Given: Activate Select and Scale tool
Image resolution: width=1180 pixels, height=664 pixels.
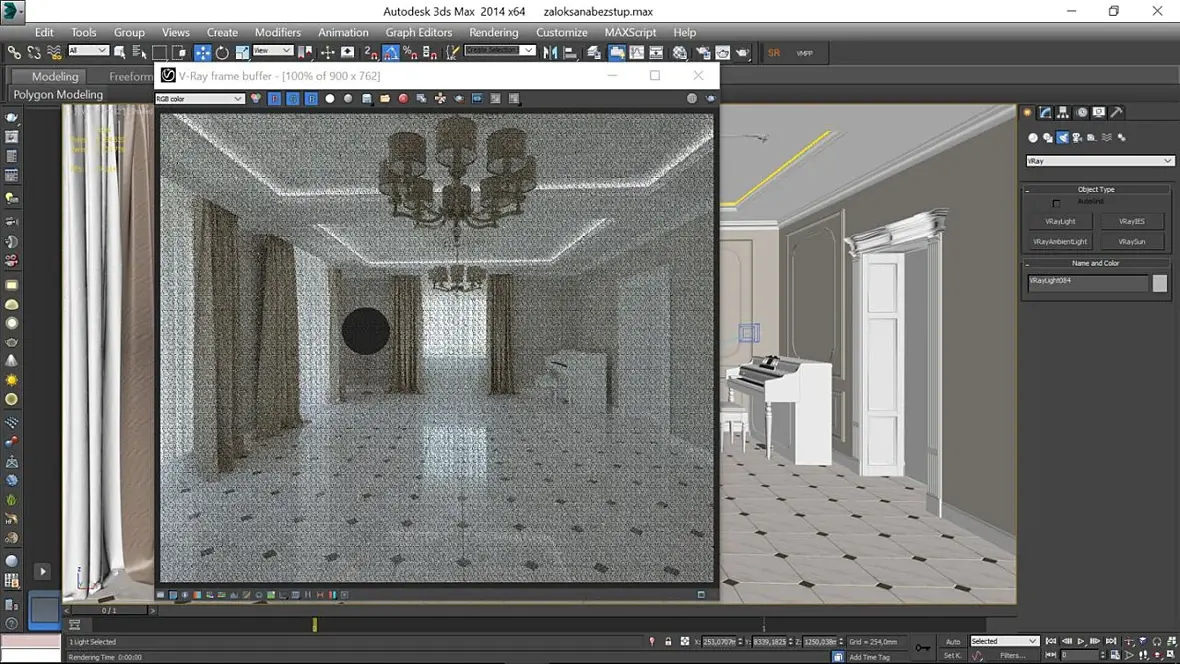Looking at the screenshot, I should click(242, 53).
